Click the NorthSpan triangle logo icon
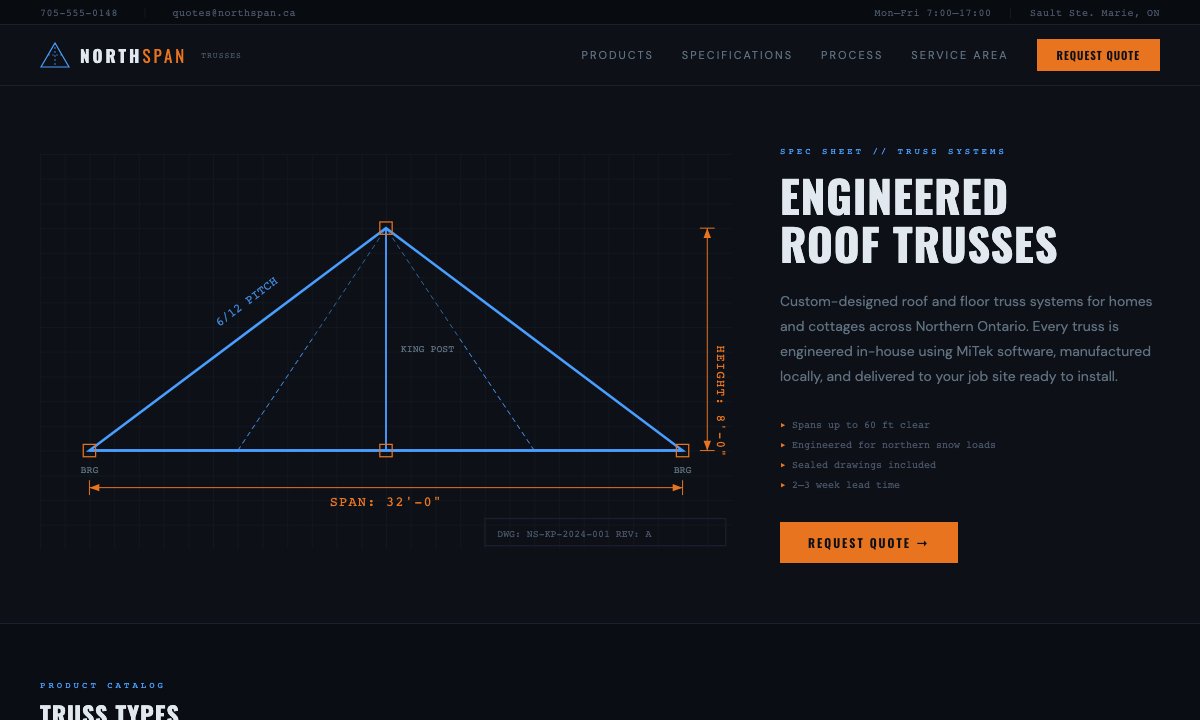 tap(55, 55)
